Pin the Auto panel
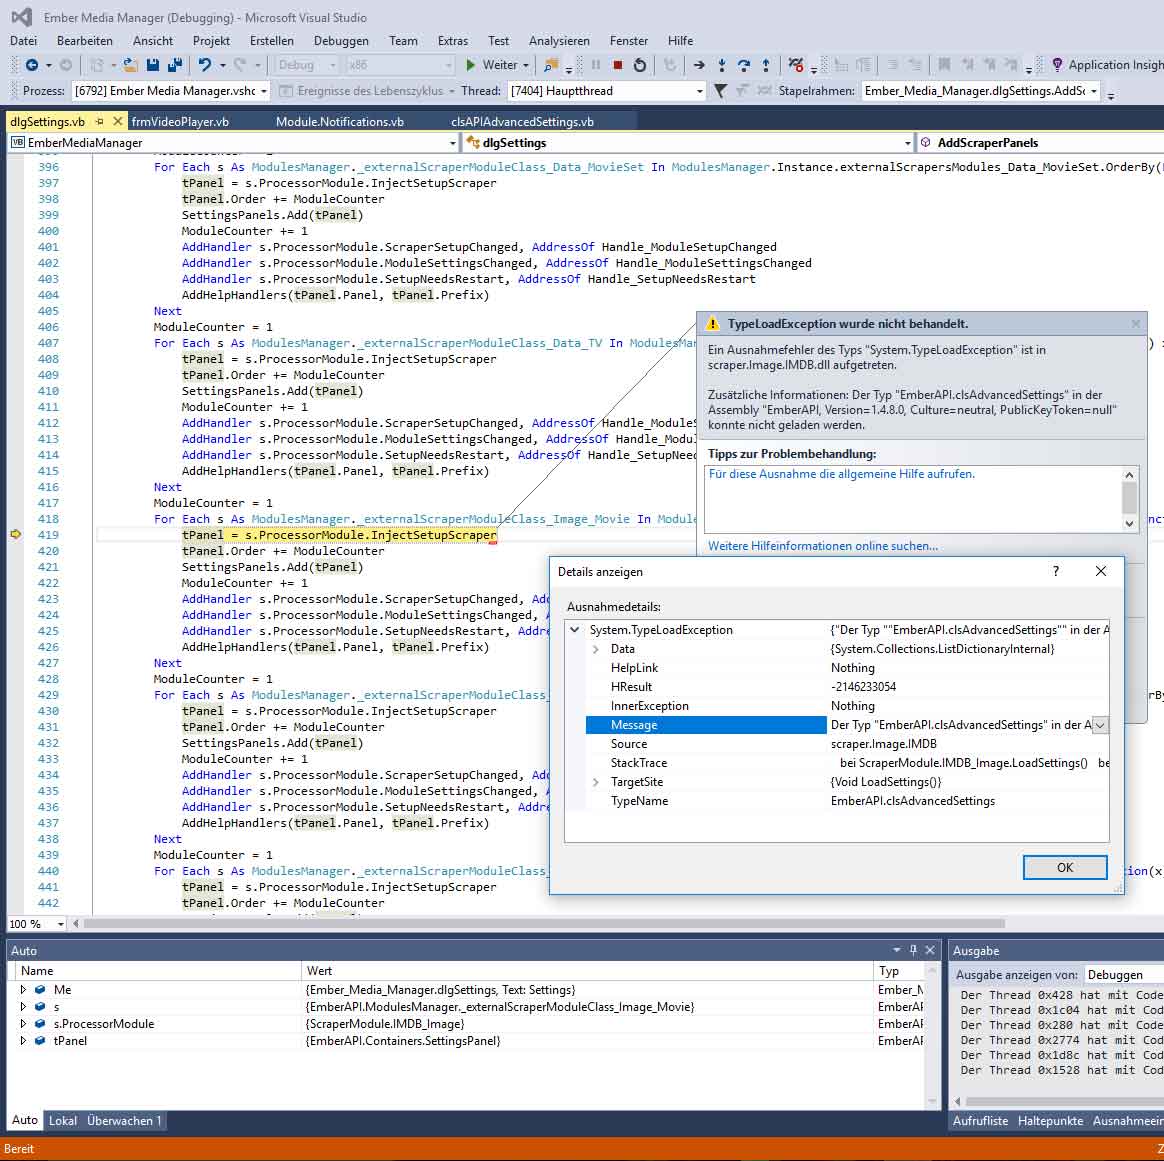The image size is (1164, 1161). [913, 950]
